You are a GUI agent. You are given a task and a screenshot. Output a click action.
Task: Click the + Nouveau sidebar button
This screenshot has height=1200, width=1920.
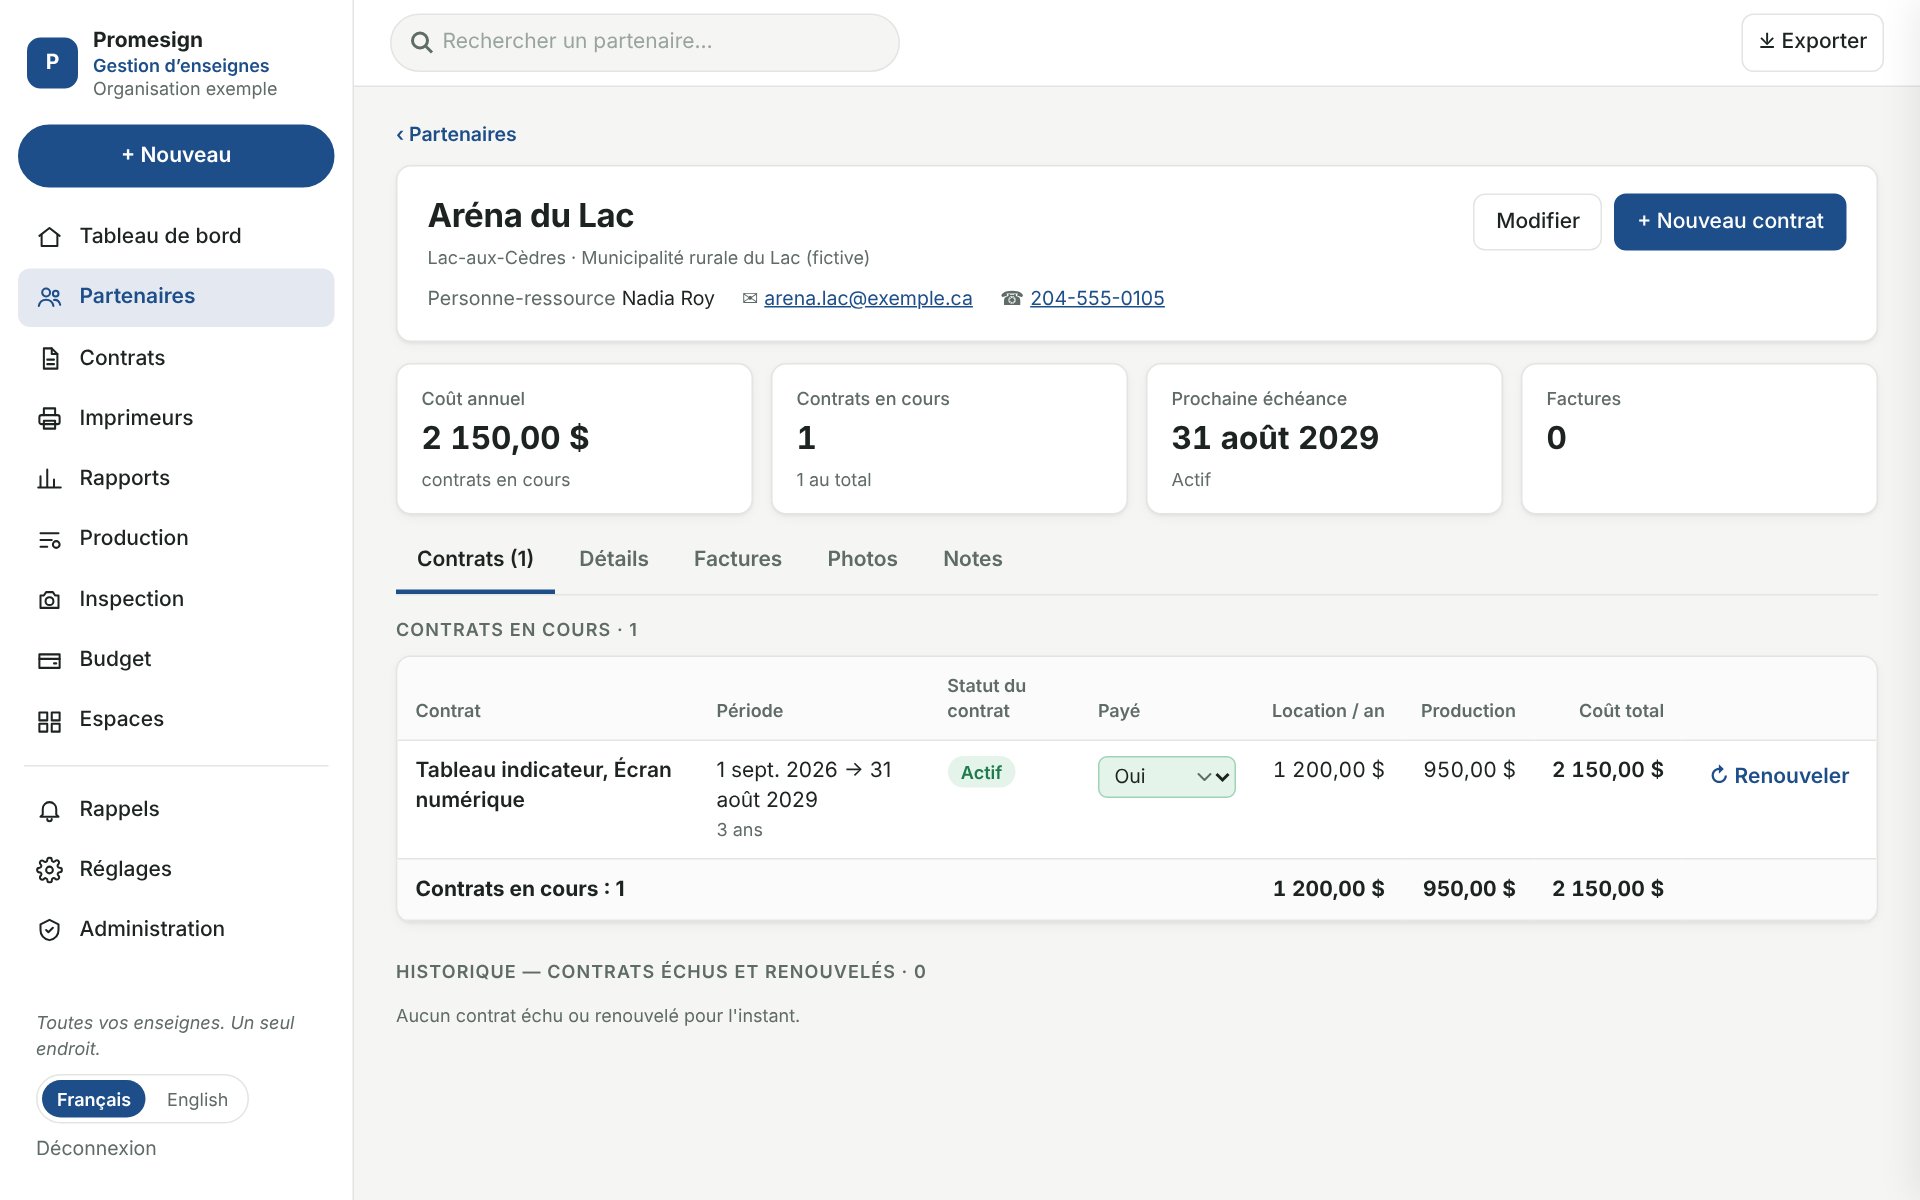pos(176,155)
